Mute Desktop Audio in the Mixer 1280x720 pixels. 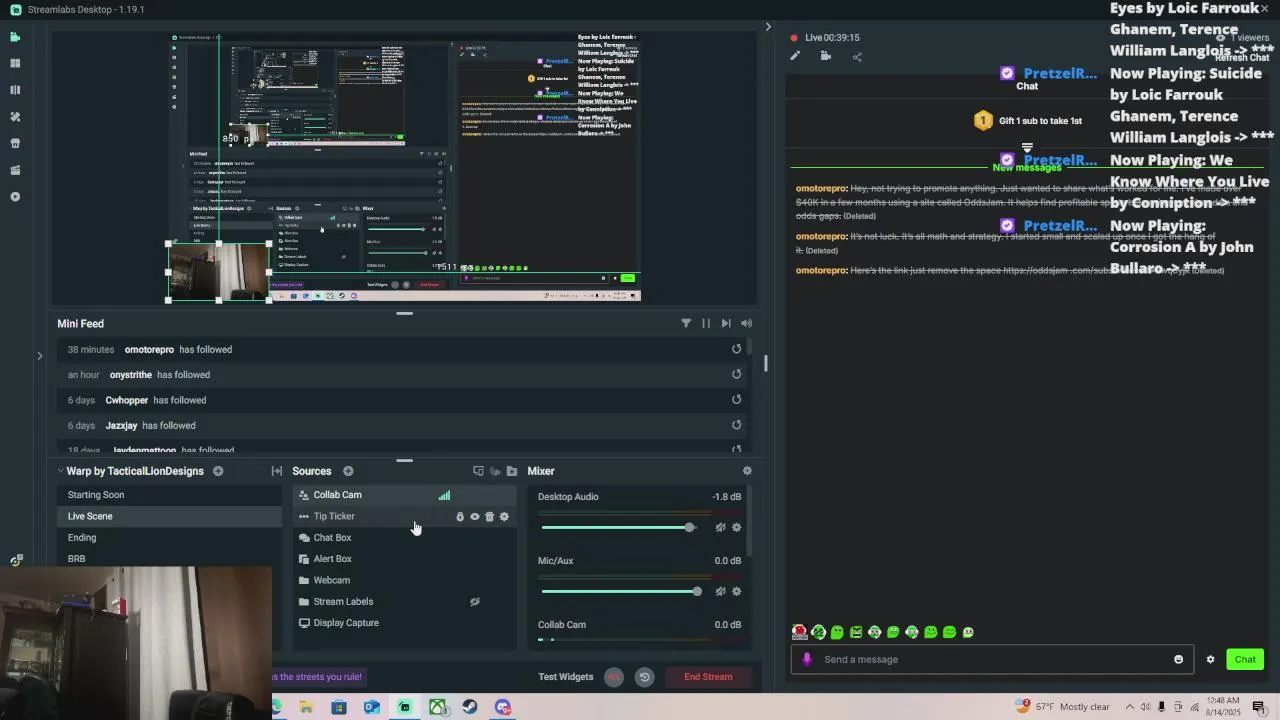[x=720, y=527]
